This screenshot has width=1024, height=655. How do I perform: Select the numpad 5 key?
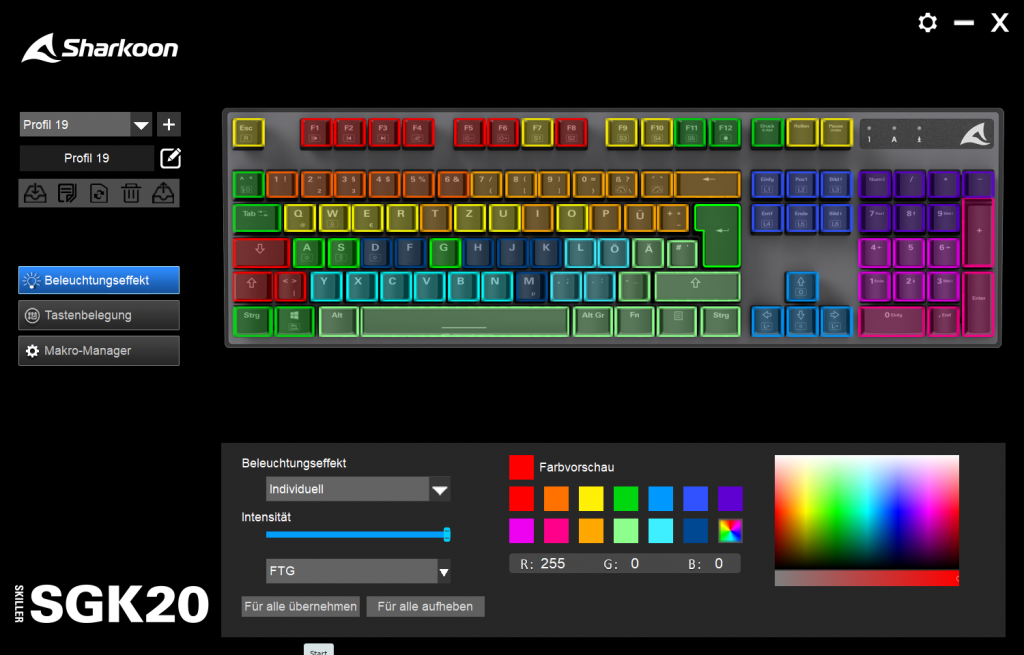pos(910,253)
